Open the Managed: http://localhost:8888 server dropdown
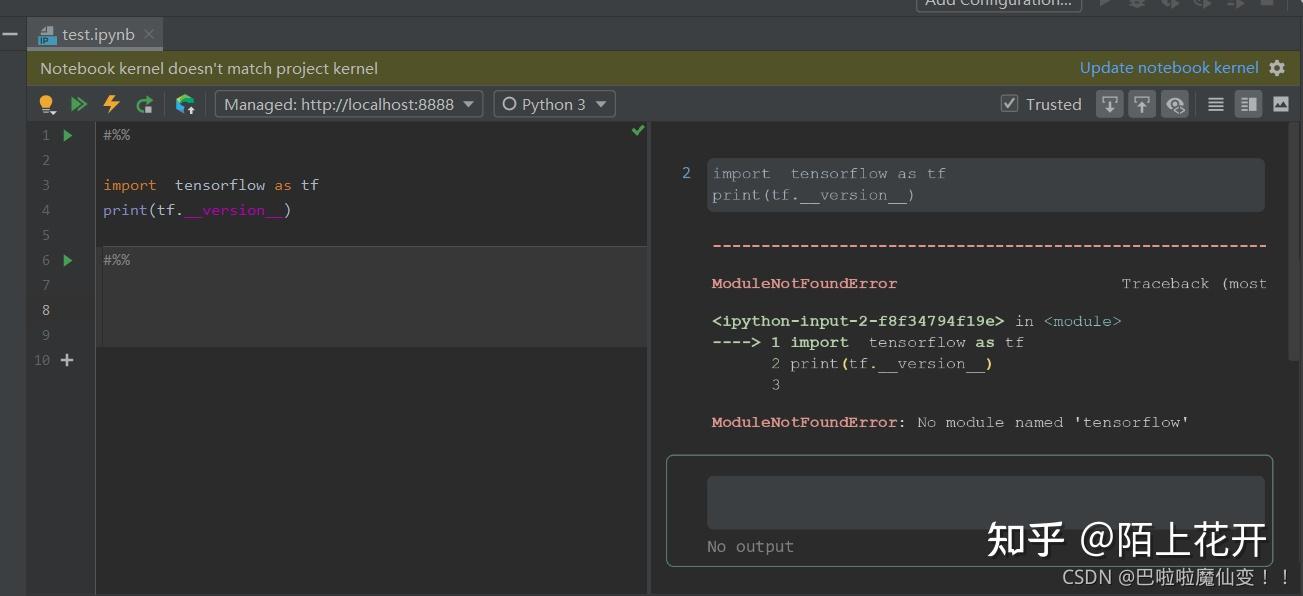 coord(348,103)
